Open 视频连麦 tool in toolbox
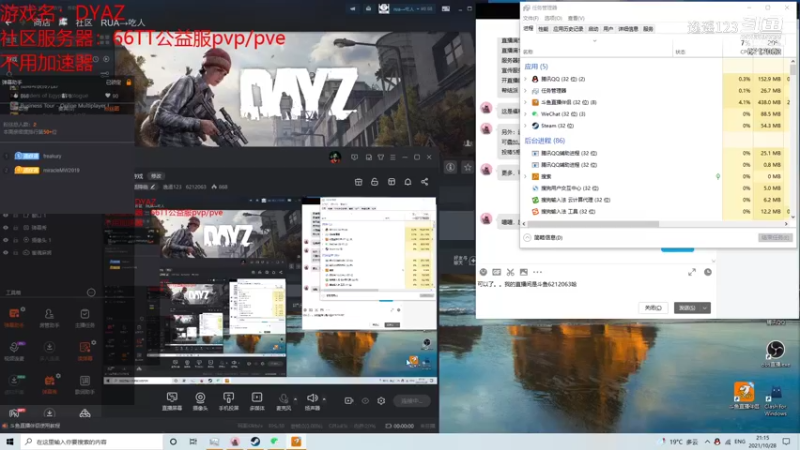This screenshot has width=800, height=450. (x=14, y=351)
